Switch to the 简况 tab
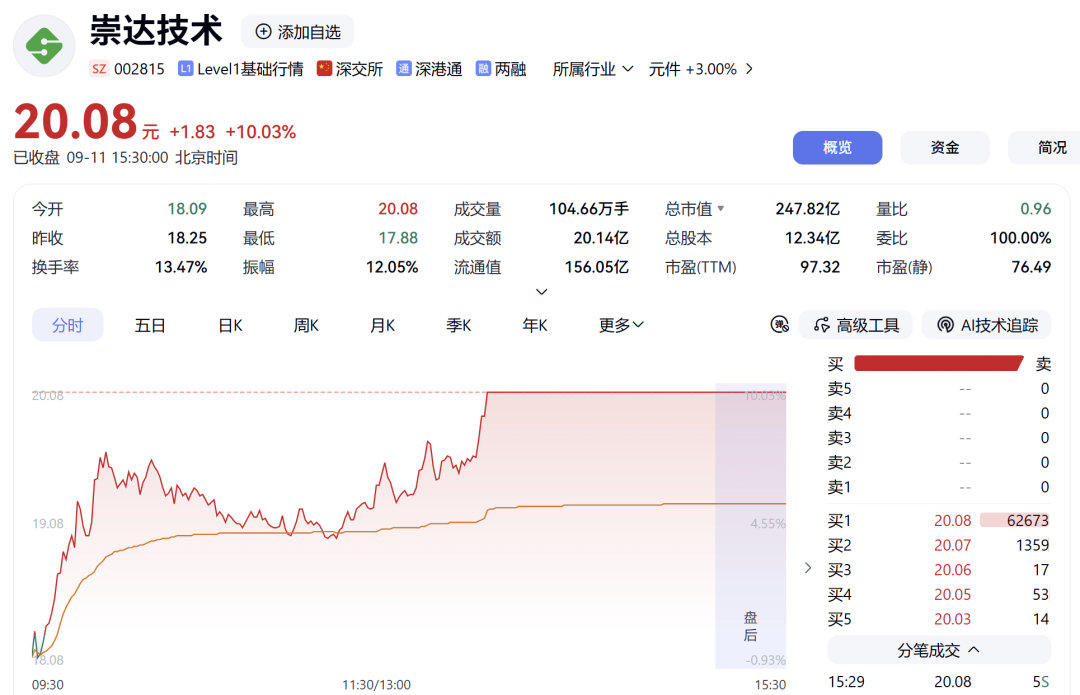This screenshot has height=695, width=1080. [1044, 147]
